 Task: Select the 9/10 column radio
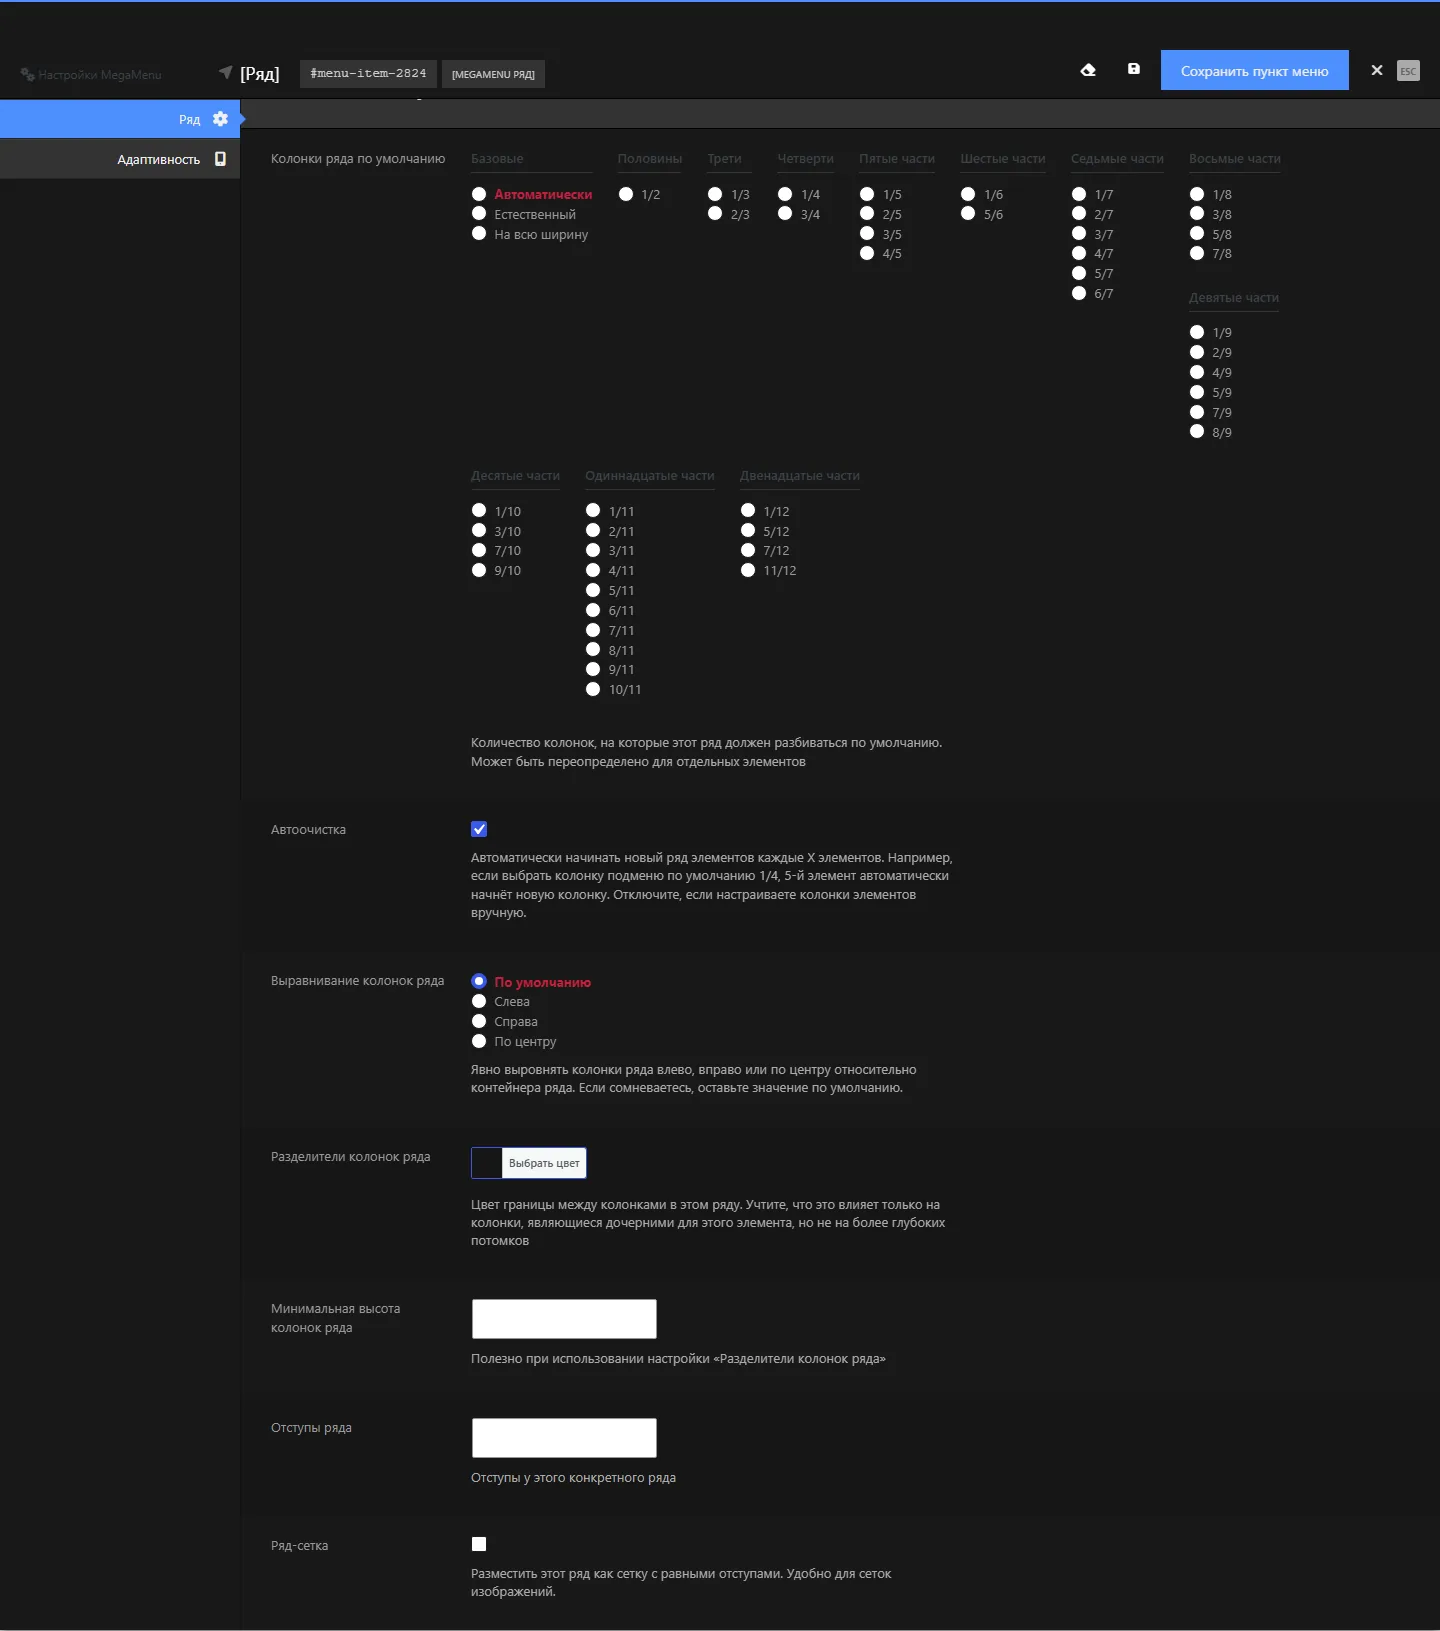pos(479,570)
